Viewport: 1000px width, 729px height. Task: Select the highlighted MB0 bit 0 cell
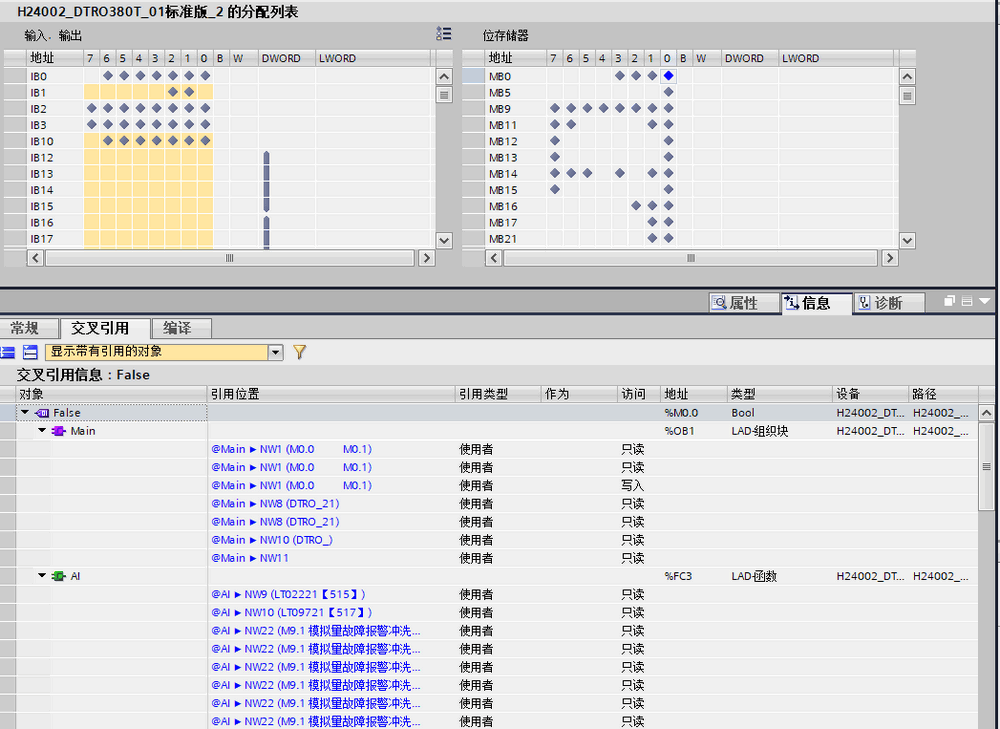668,76
